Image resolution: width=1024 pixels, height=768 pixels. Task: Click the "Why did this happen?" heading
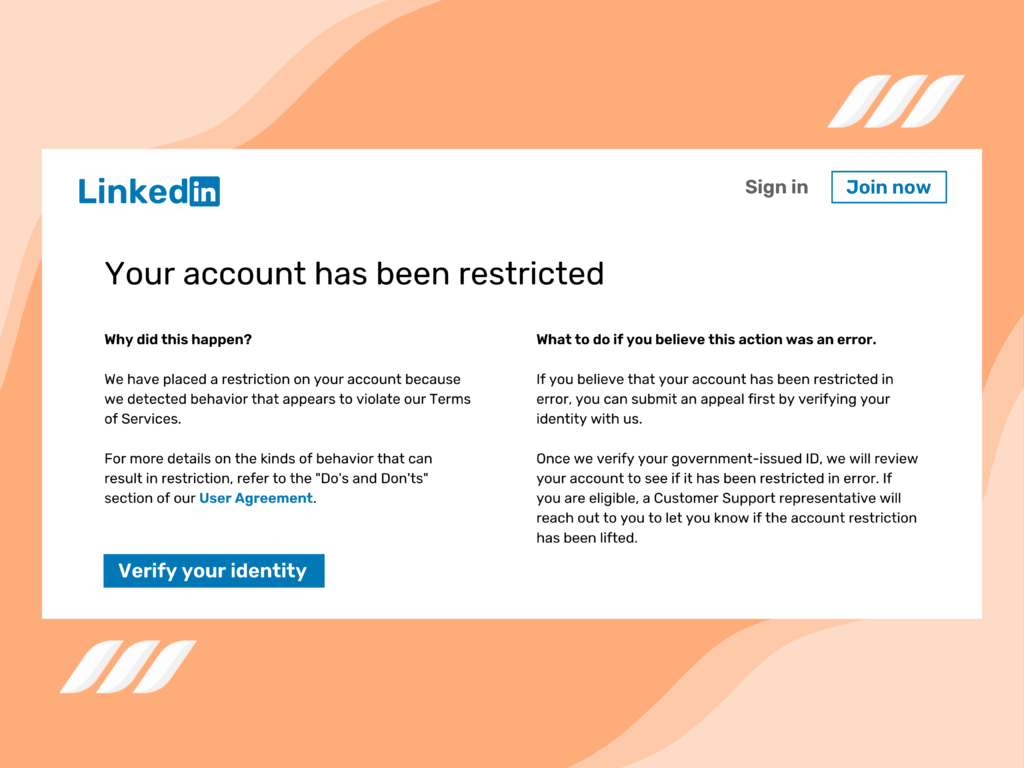click(177, 339)
